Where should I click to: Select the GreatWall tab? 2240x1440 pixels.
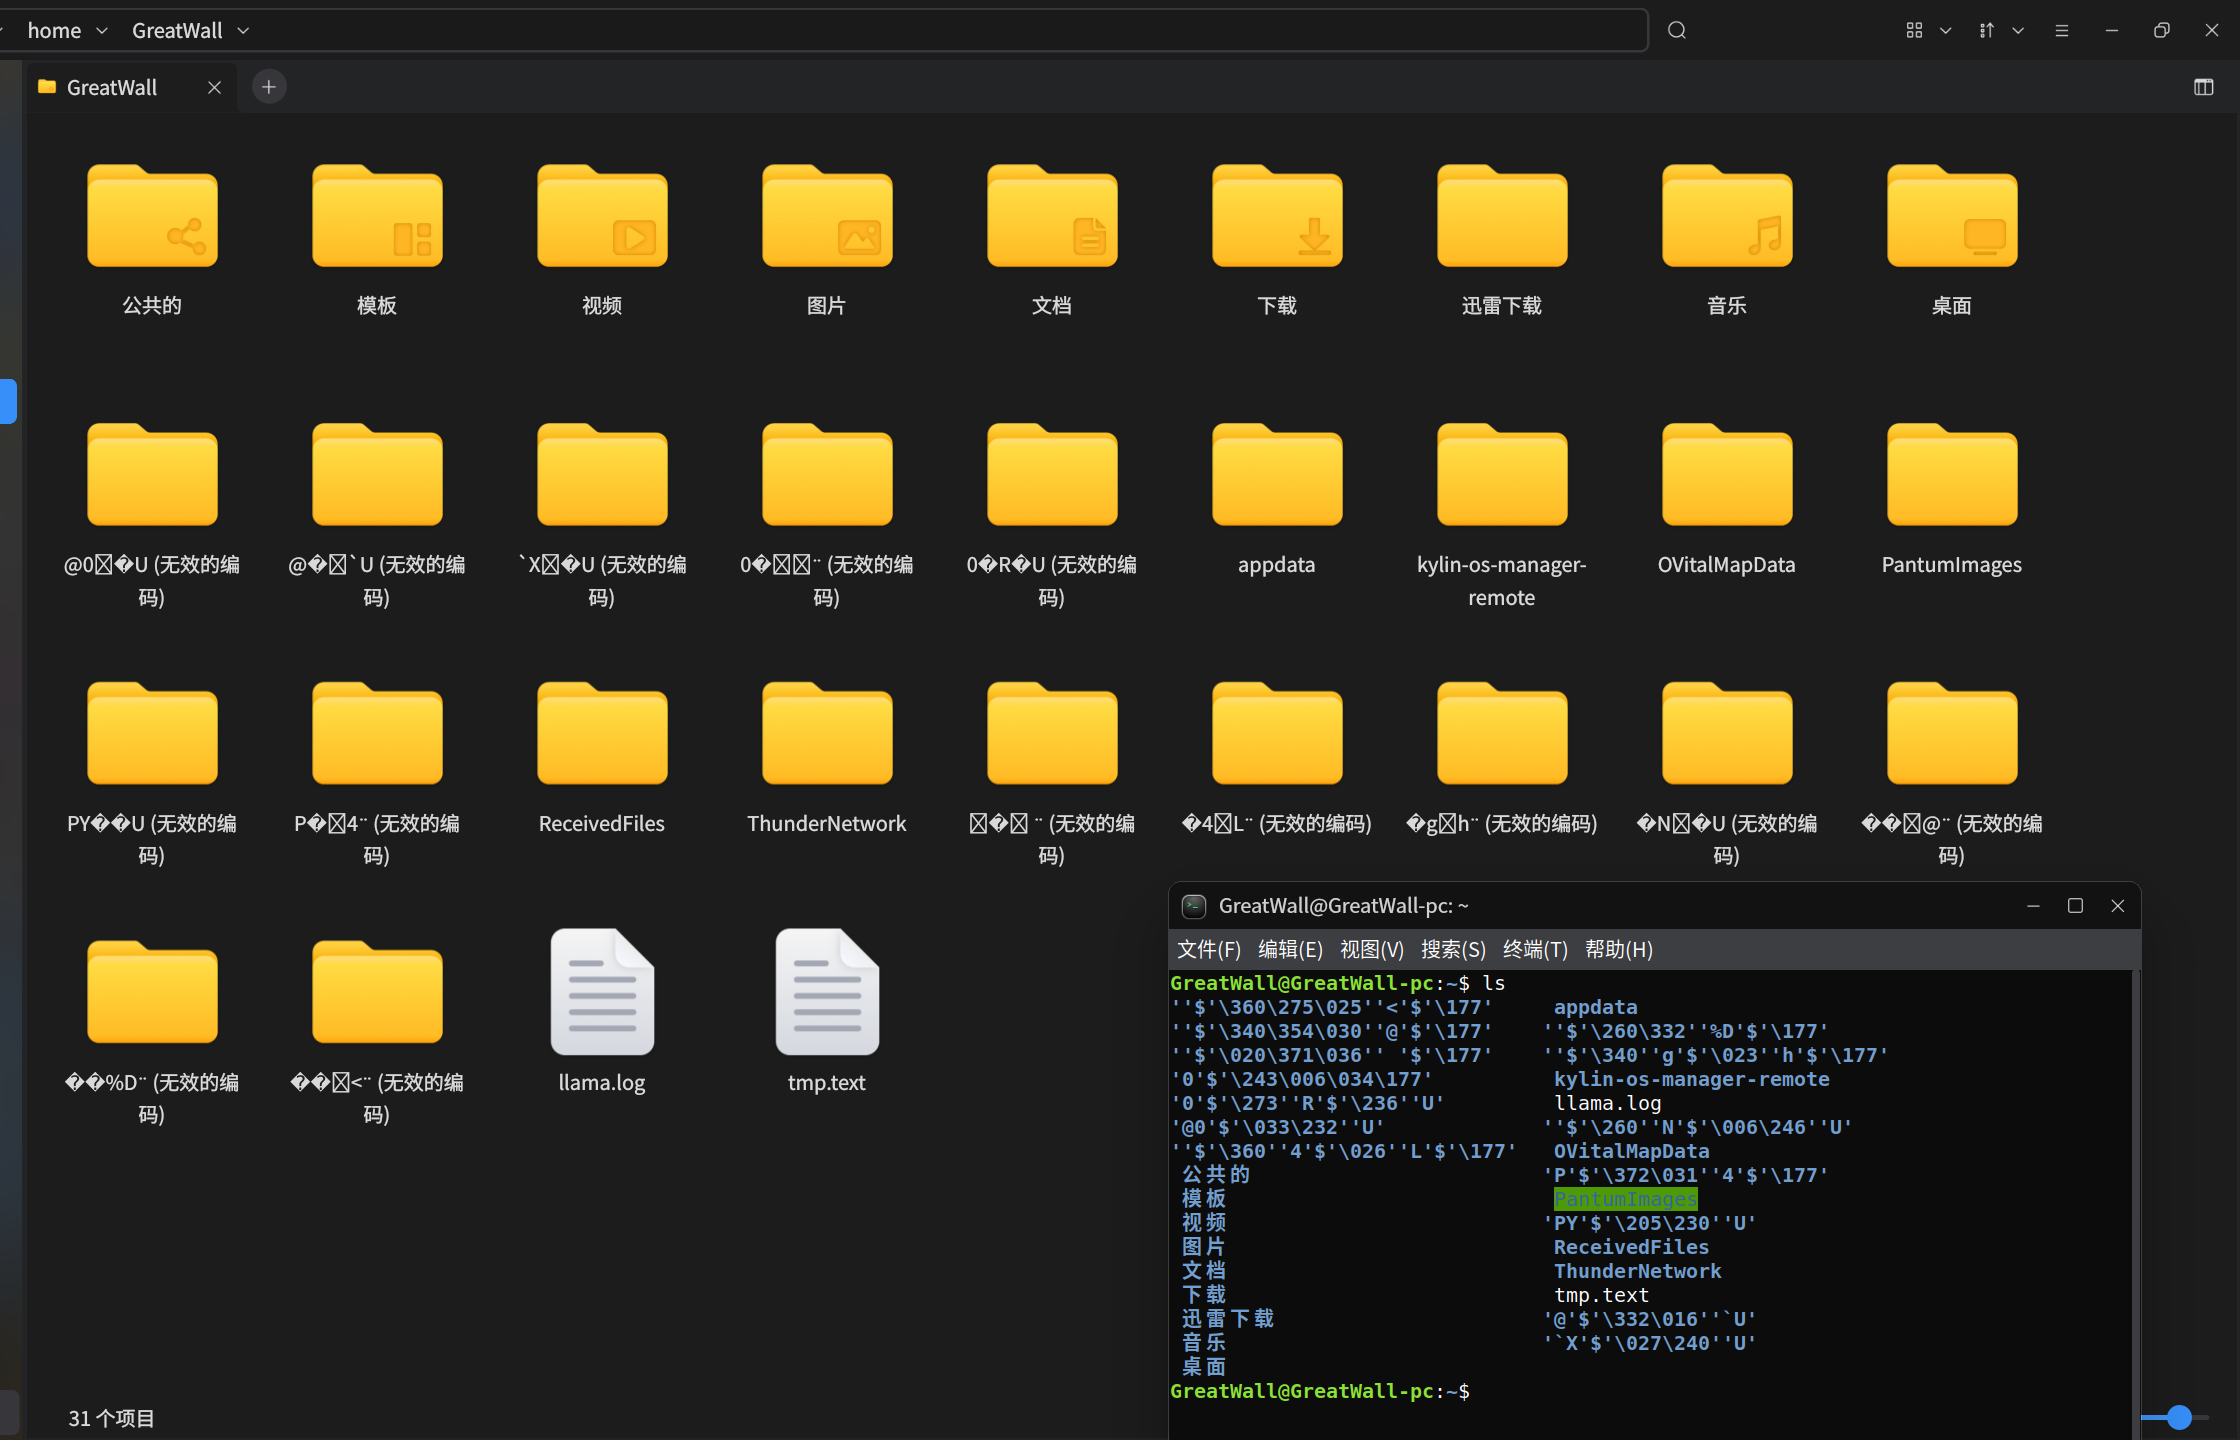click(x=112, y=87)
